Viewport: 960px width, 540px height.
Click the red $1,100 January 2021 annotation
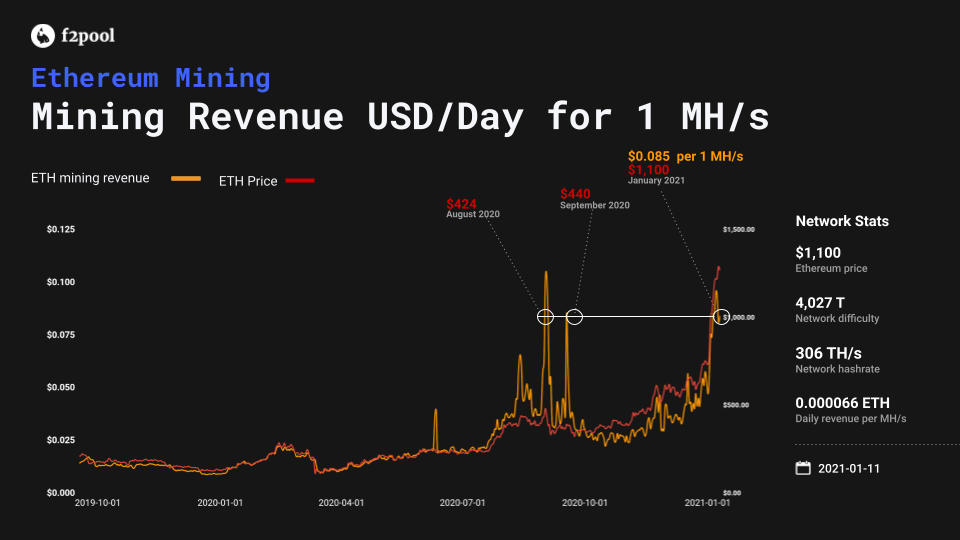pos(656,174)
